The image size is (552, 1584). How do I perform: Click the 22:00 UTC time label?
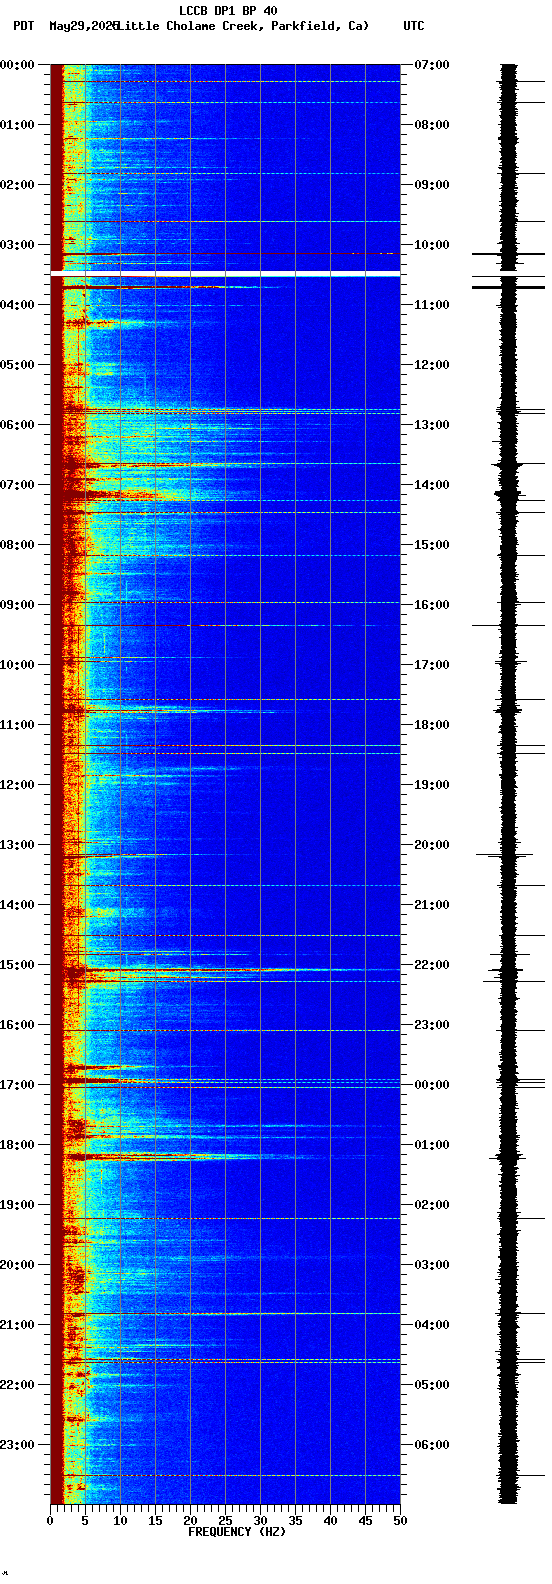coord(431,965)
